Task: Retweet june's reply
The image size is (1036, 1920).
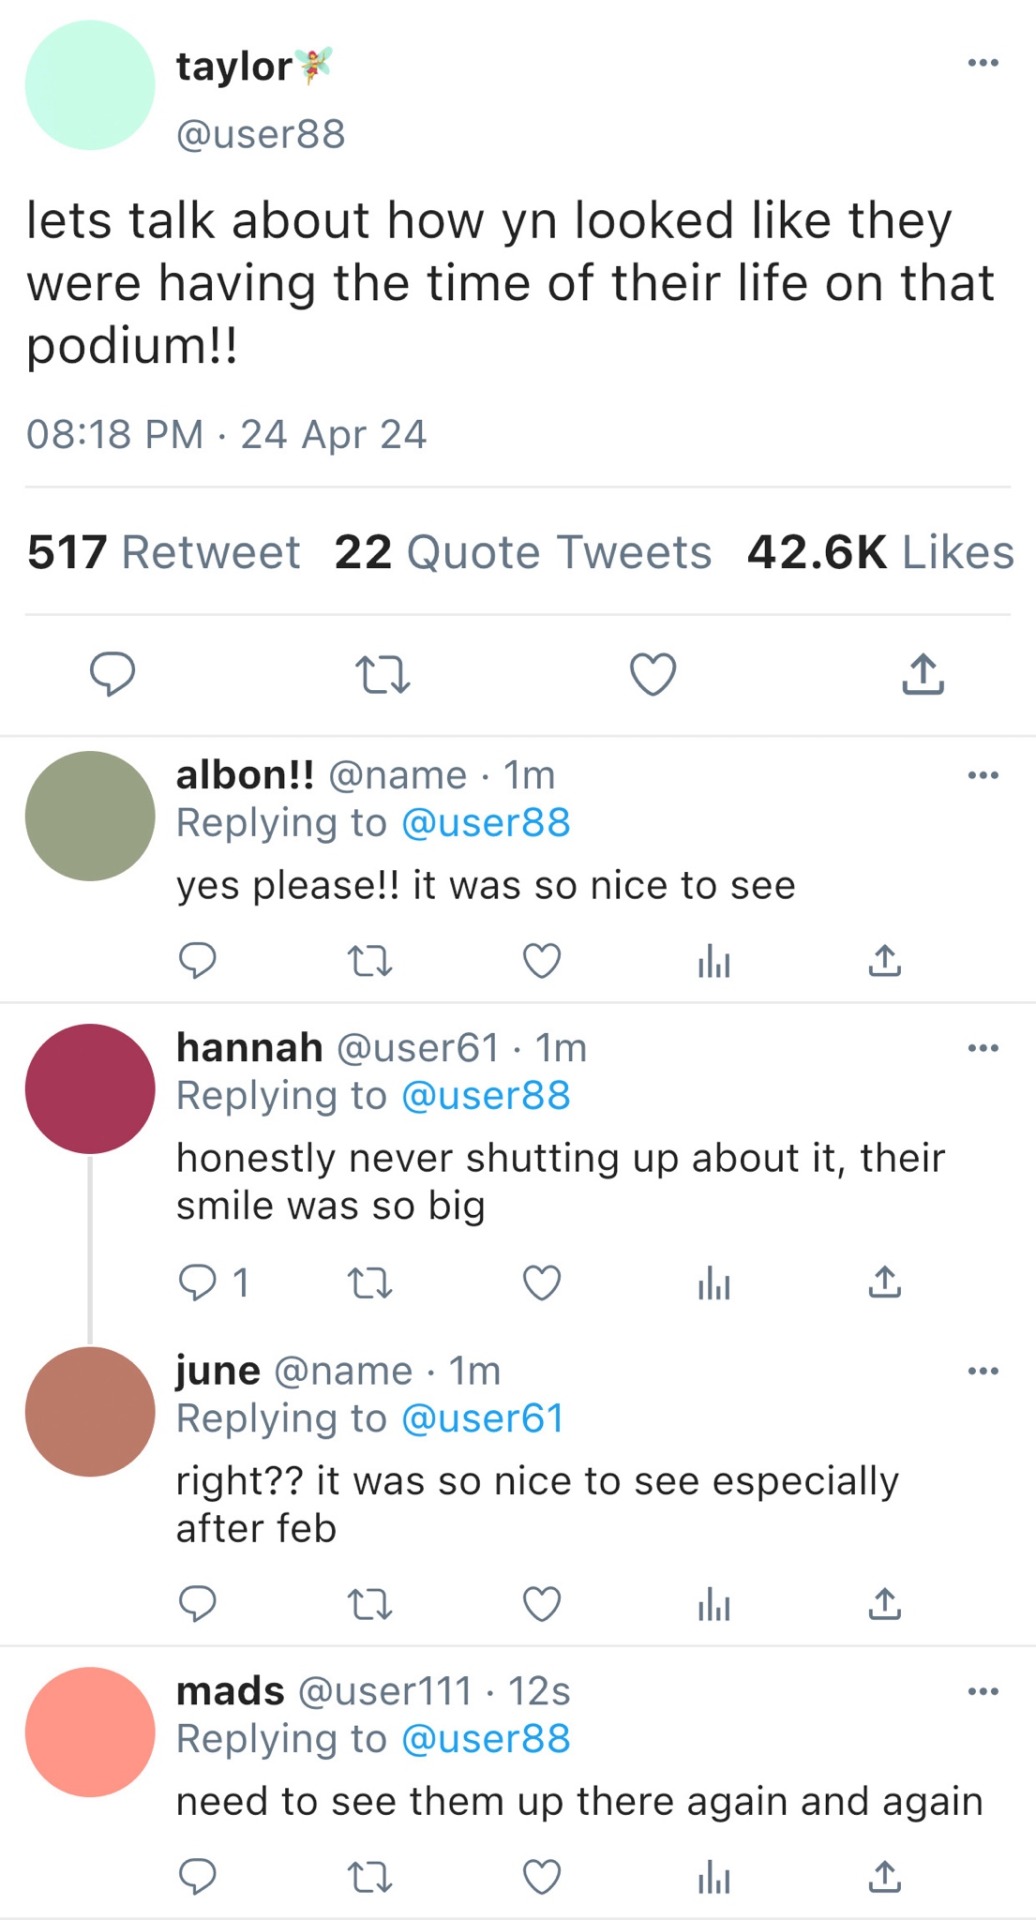Action: coord(369,1605)
